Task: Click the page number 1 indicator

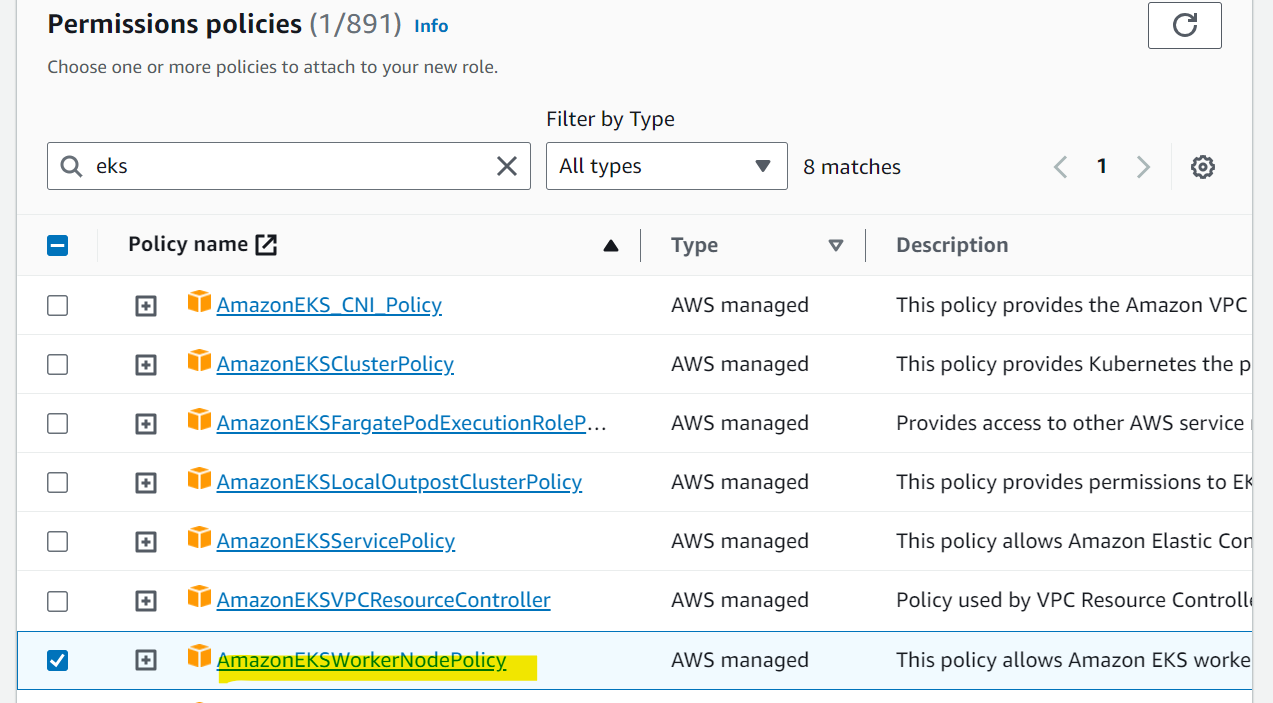Action: coord(1102,166)
